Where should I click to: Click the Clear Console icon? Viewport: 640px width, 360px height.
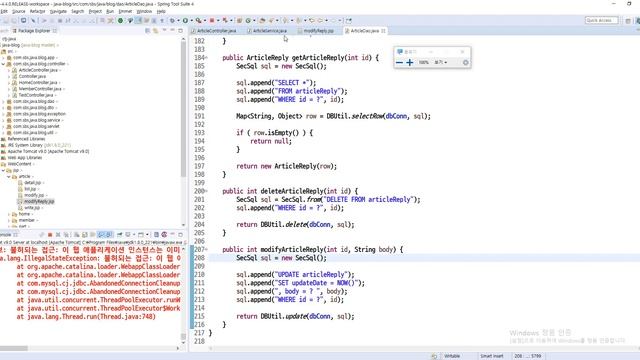[76, 235]
